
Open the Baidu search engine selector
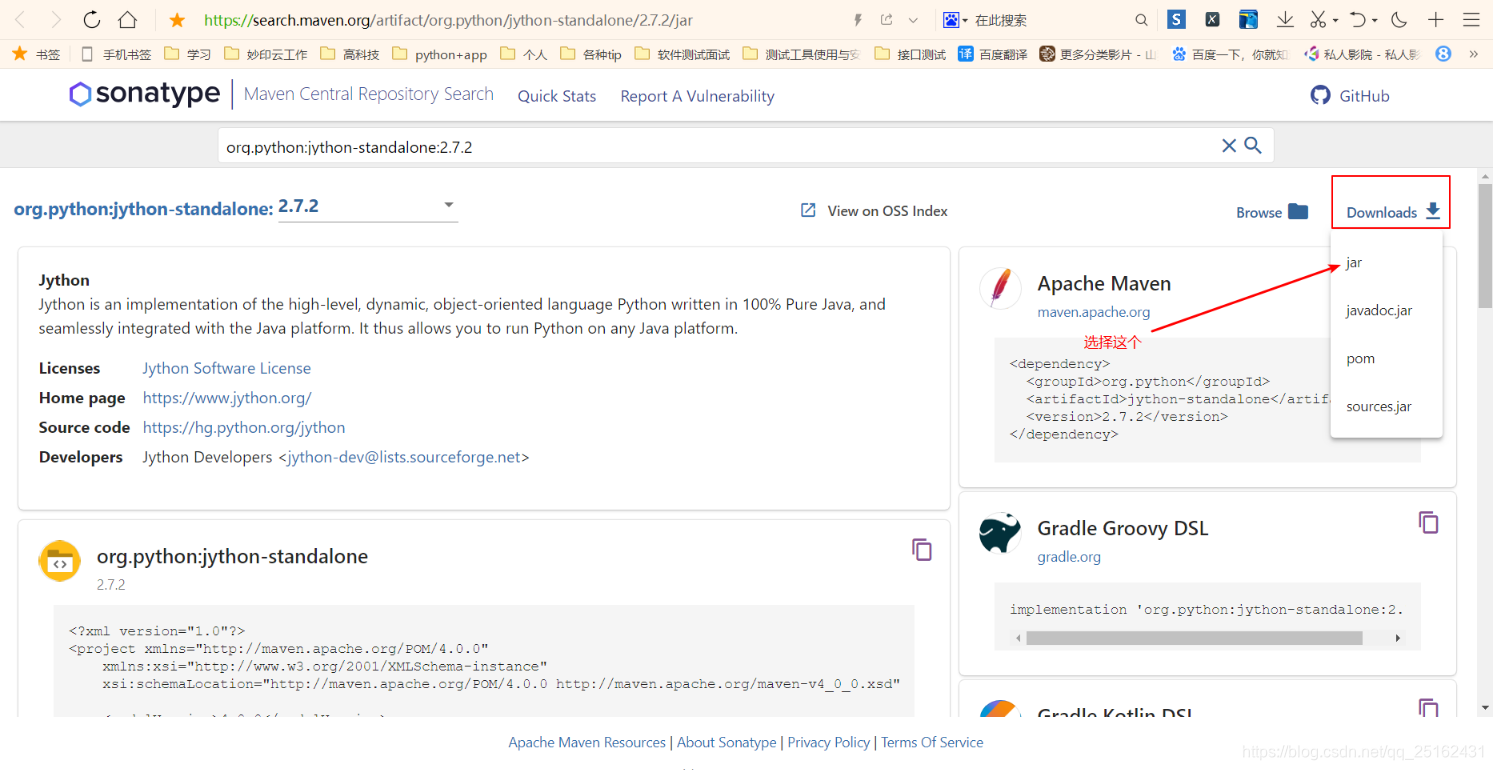click(x=955, y=20)
